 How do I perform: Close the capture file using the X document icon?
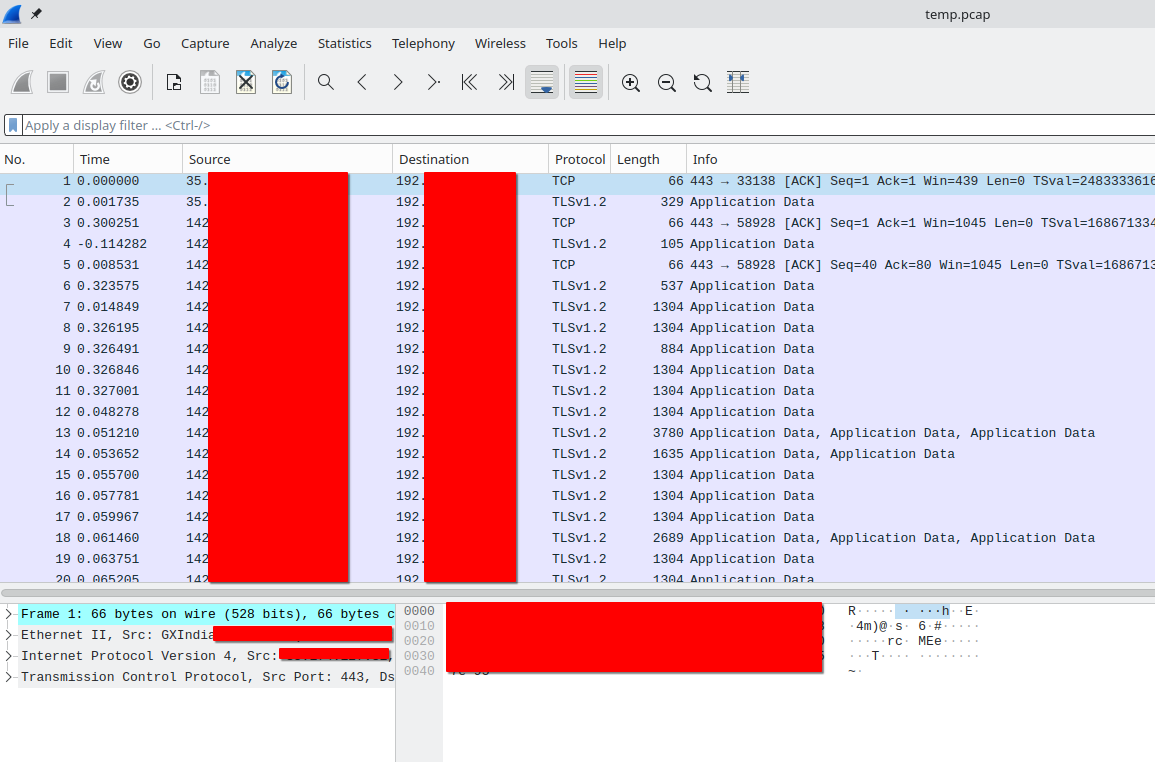tap(245, 82)
